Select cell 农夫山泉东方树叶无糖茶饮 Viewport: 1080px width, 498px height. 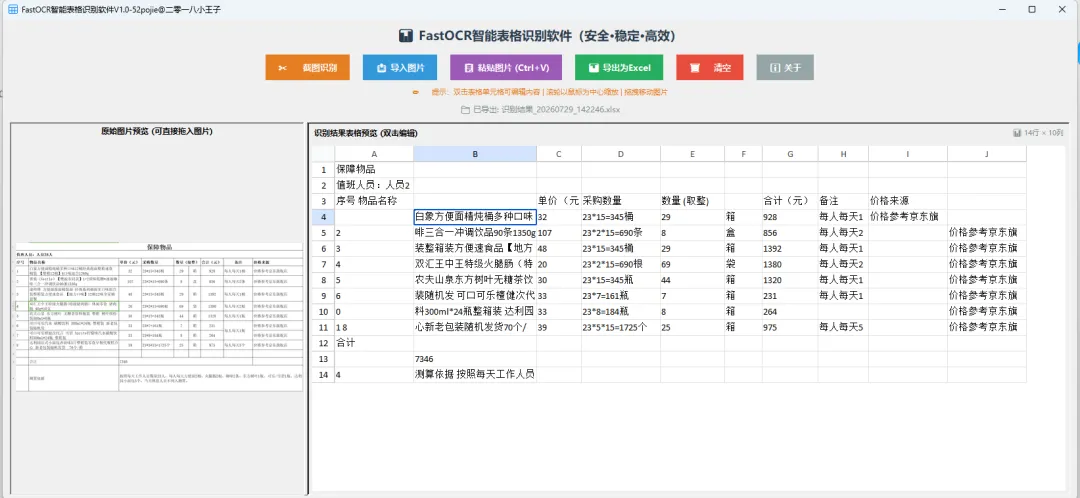[475, 280]
